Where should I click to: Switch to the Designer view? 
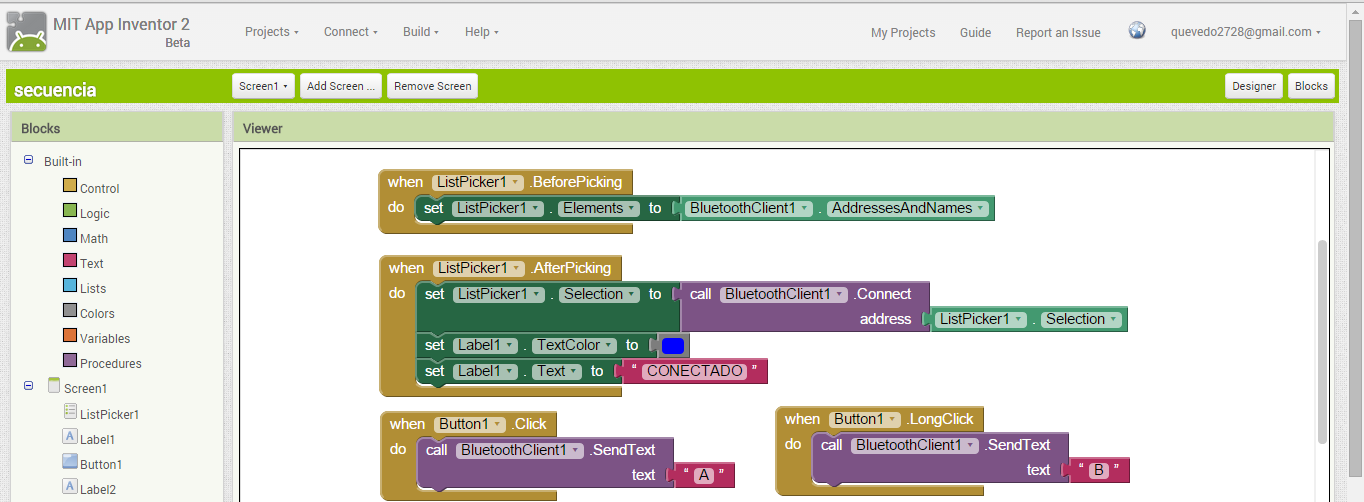click(1254, 86)
